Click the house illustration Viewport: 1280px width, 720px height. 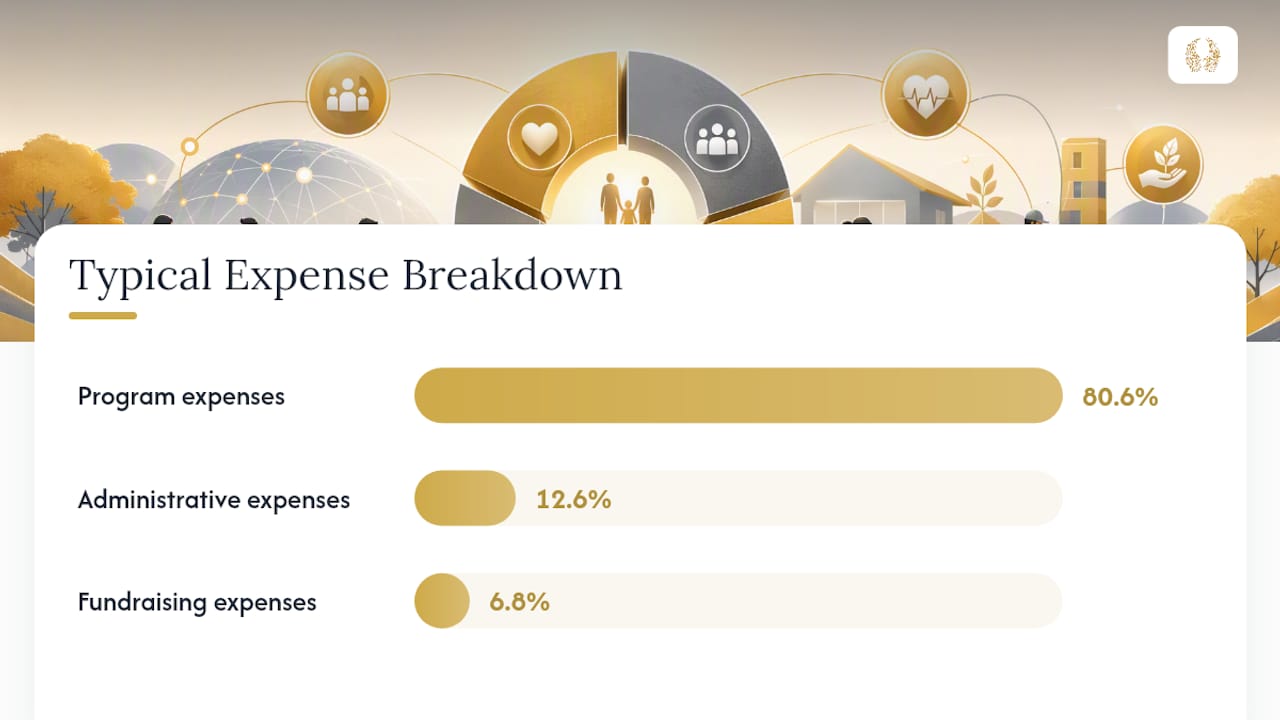pyautogui.click(x=875, y=185)
